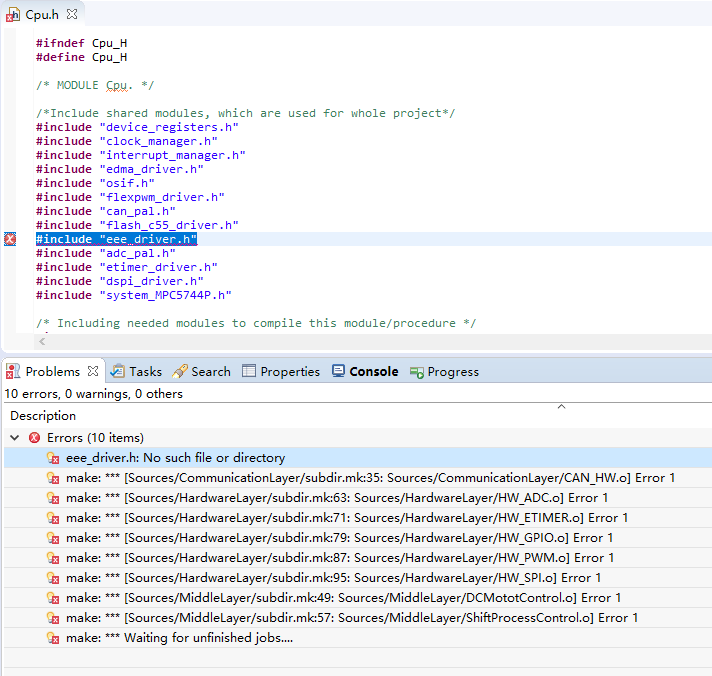Click error icon of HW_ADC.o row
This screenshot has width=712, height=676.
pos(53,498)
